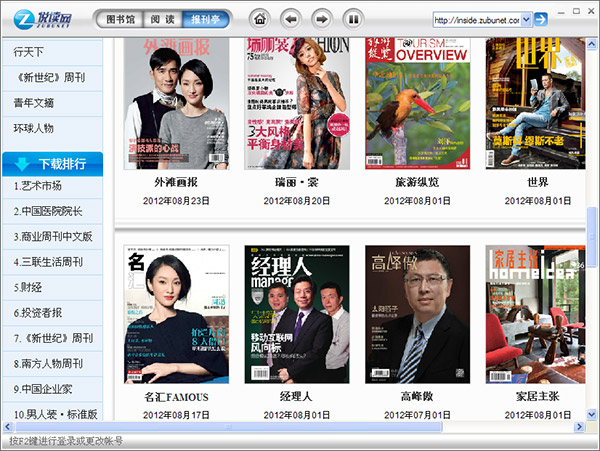The height and width of the screenshot is (451, 600).
Task: Click the vertical scrollbar up arrow
Action: 592,44
